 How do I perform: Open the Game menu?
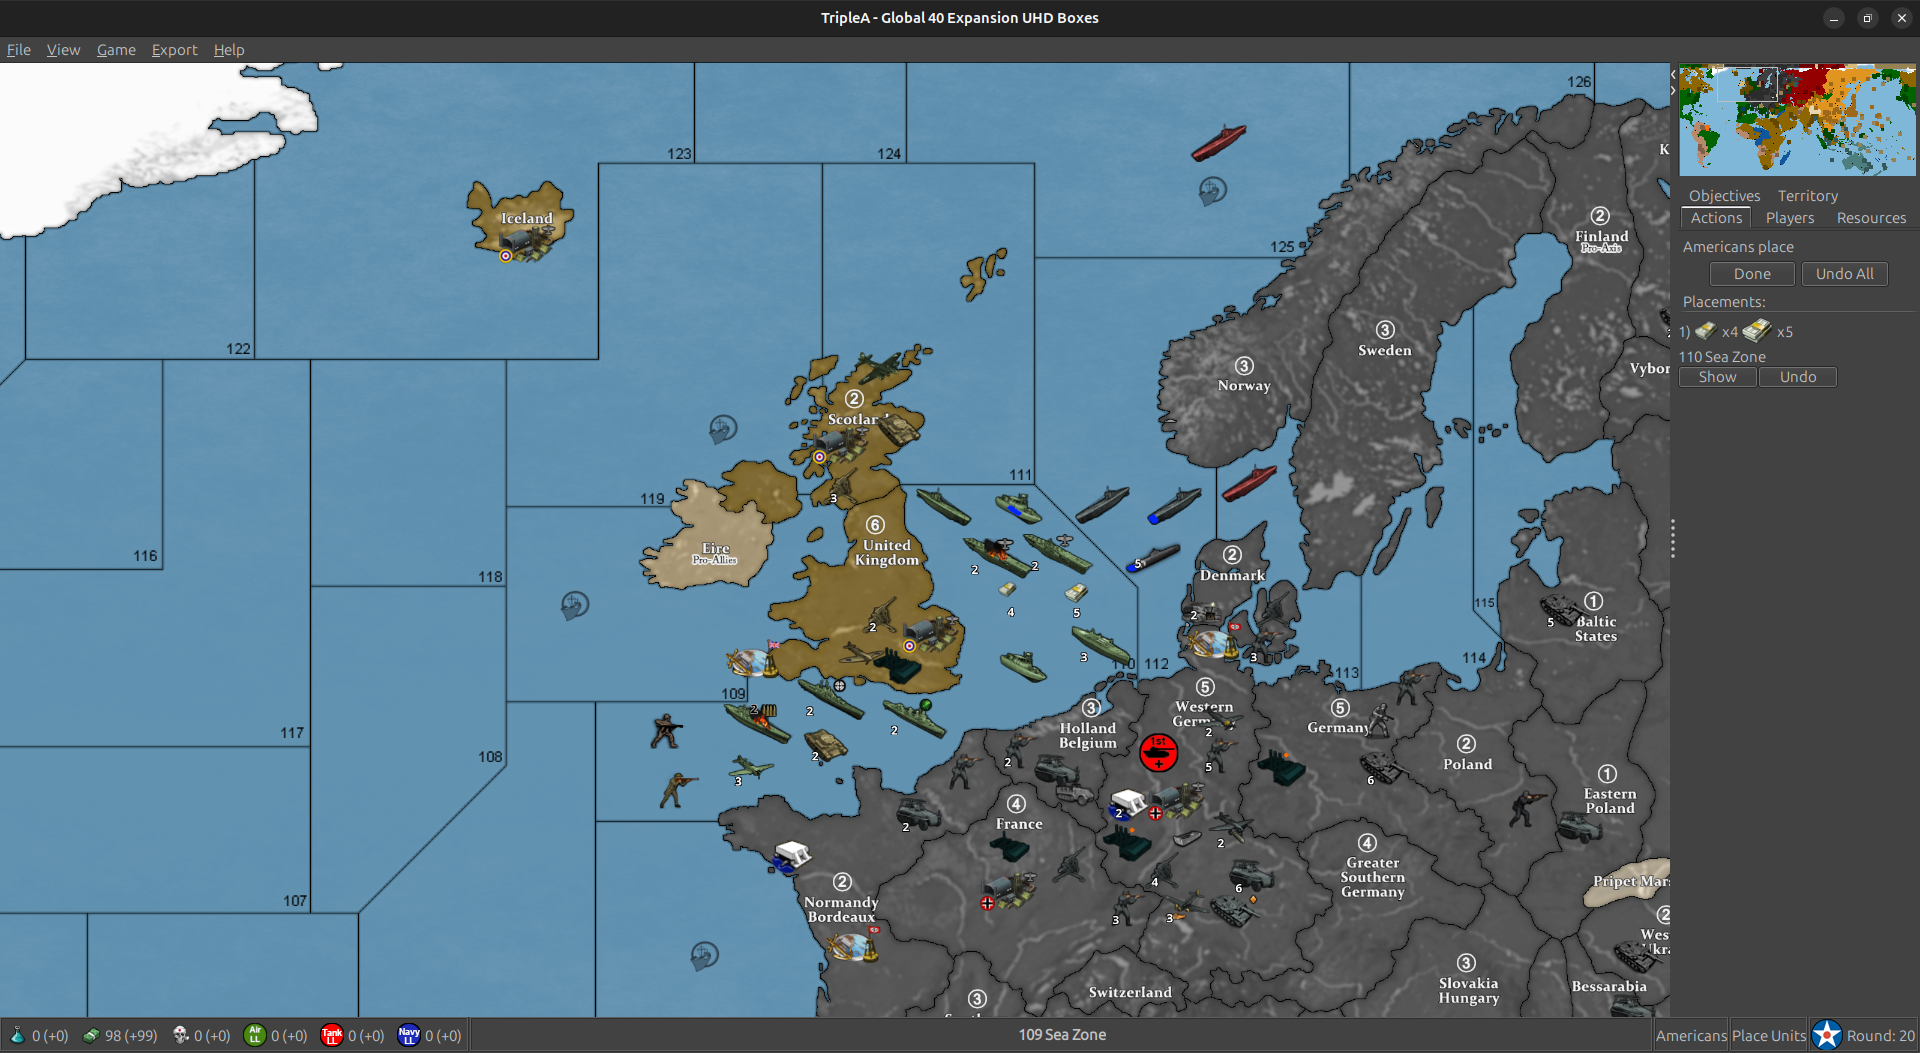click(116, 50)
